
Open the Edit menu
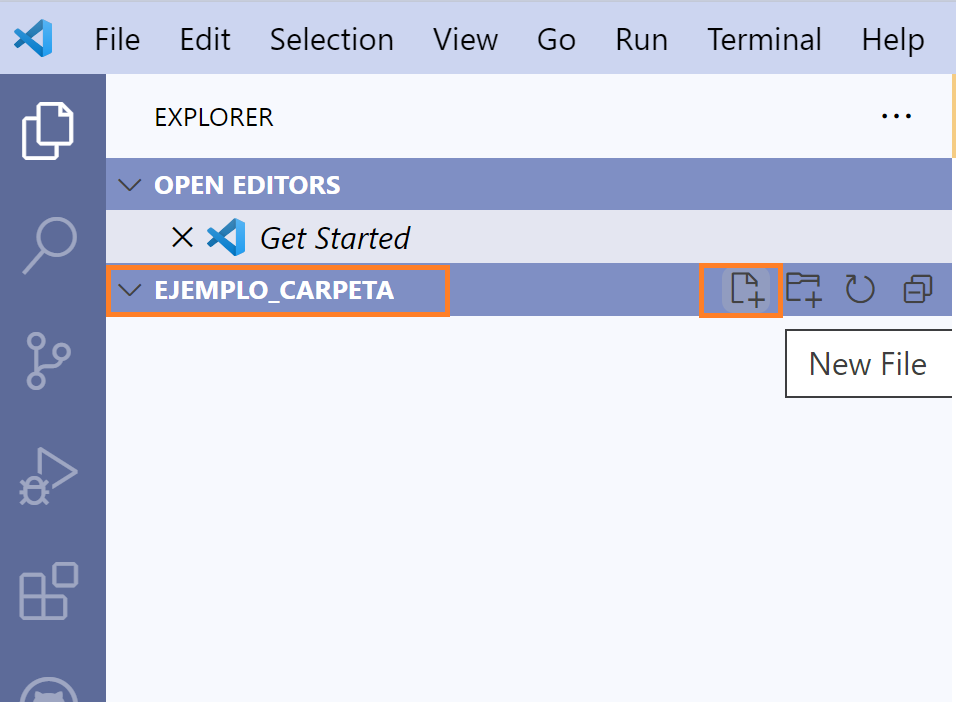click(x=205, y=40)
